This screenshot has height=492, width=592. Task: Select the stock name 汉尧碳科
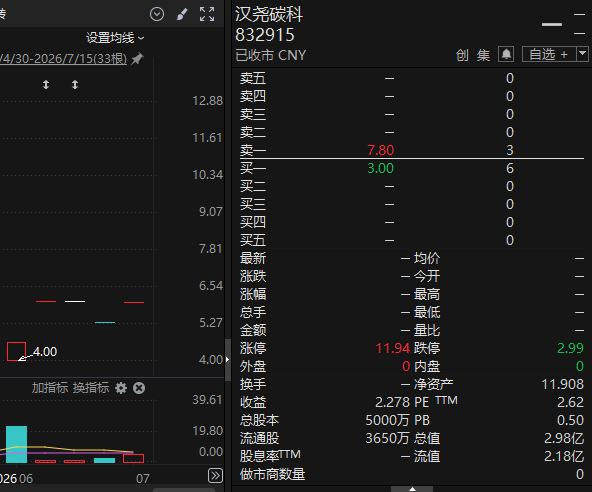[x=269, y=14]
